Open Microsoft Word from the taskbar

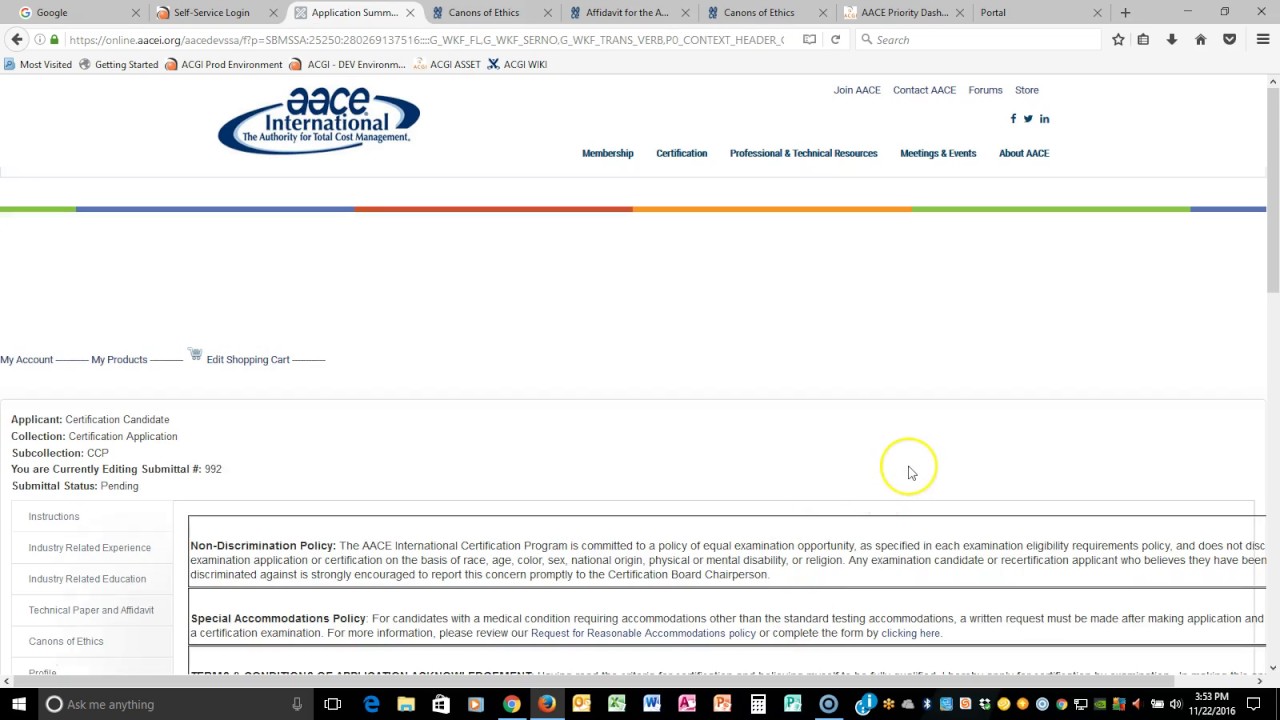(652, 704)
